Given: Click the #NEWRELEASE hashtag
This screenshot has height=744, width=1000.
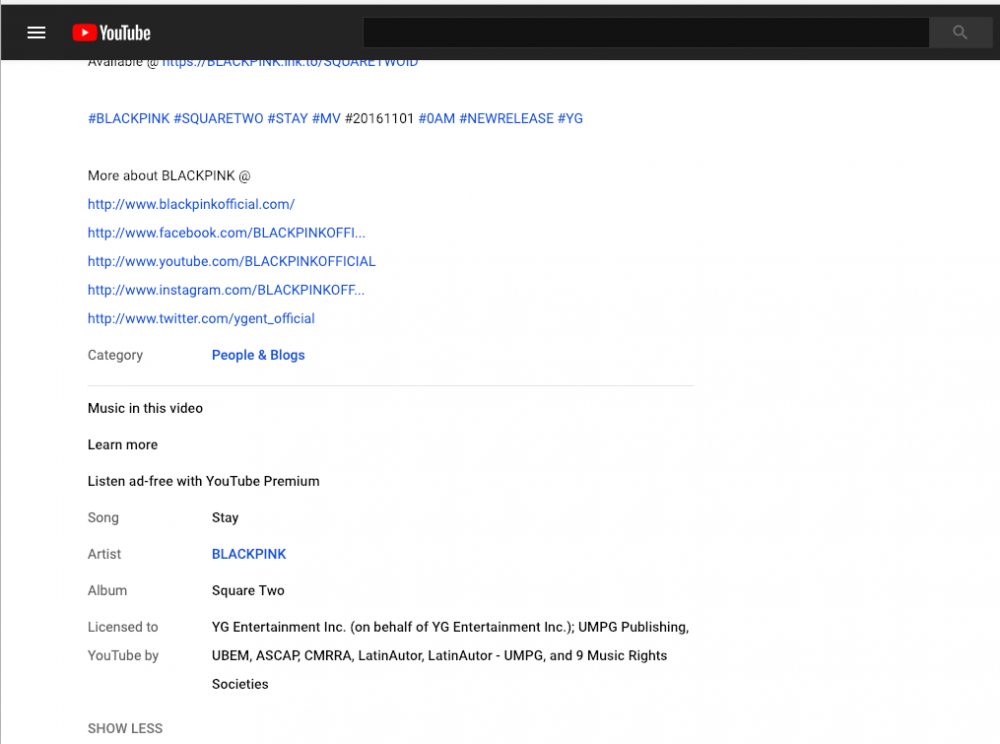Looking at the screenshot, I should coord(506,118).
